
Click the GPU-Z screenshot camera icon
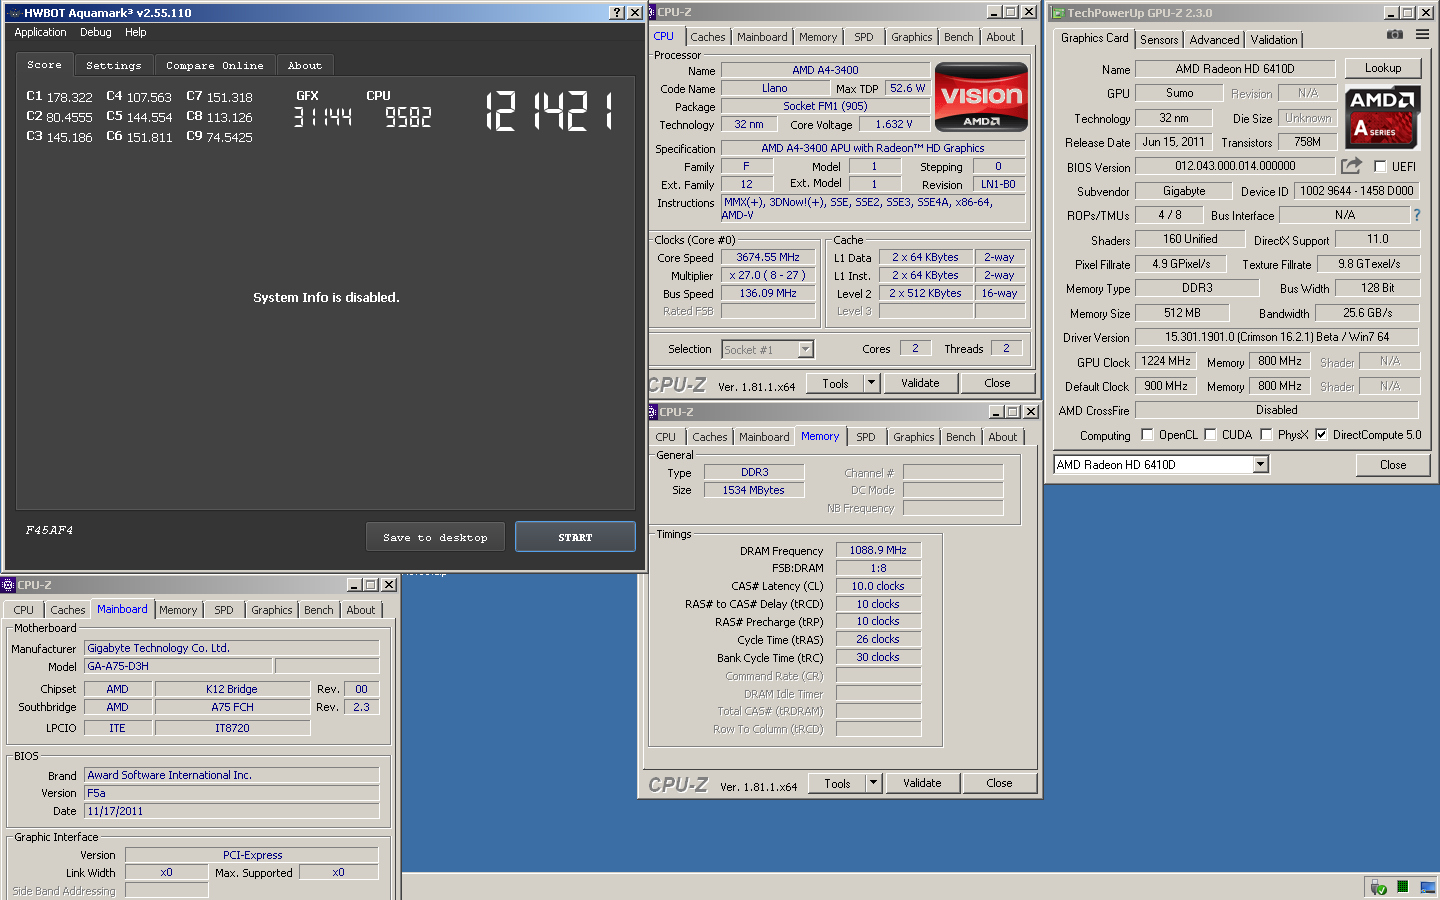pyautogui.click(x=1395, y=34)
